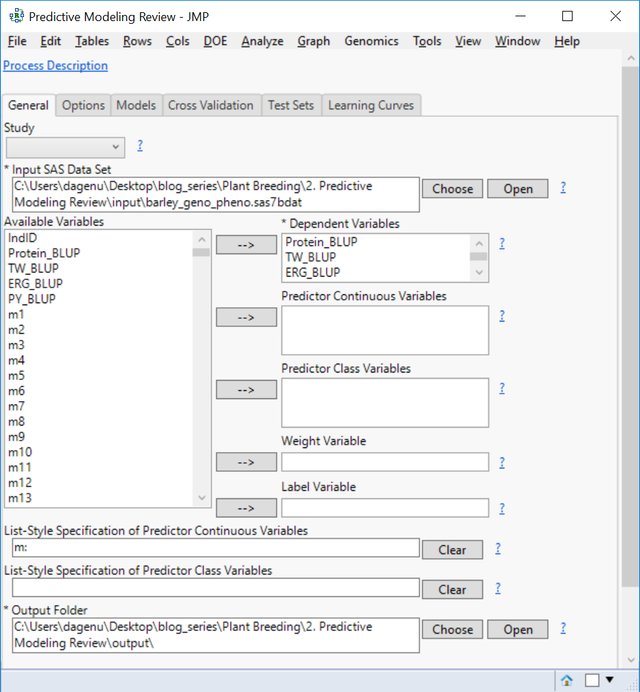
Task: Open help for Dependent Variables
Action: coord(501,243)
